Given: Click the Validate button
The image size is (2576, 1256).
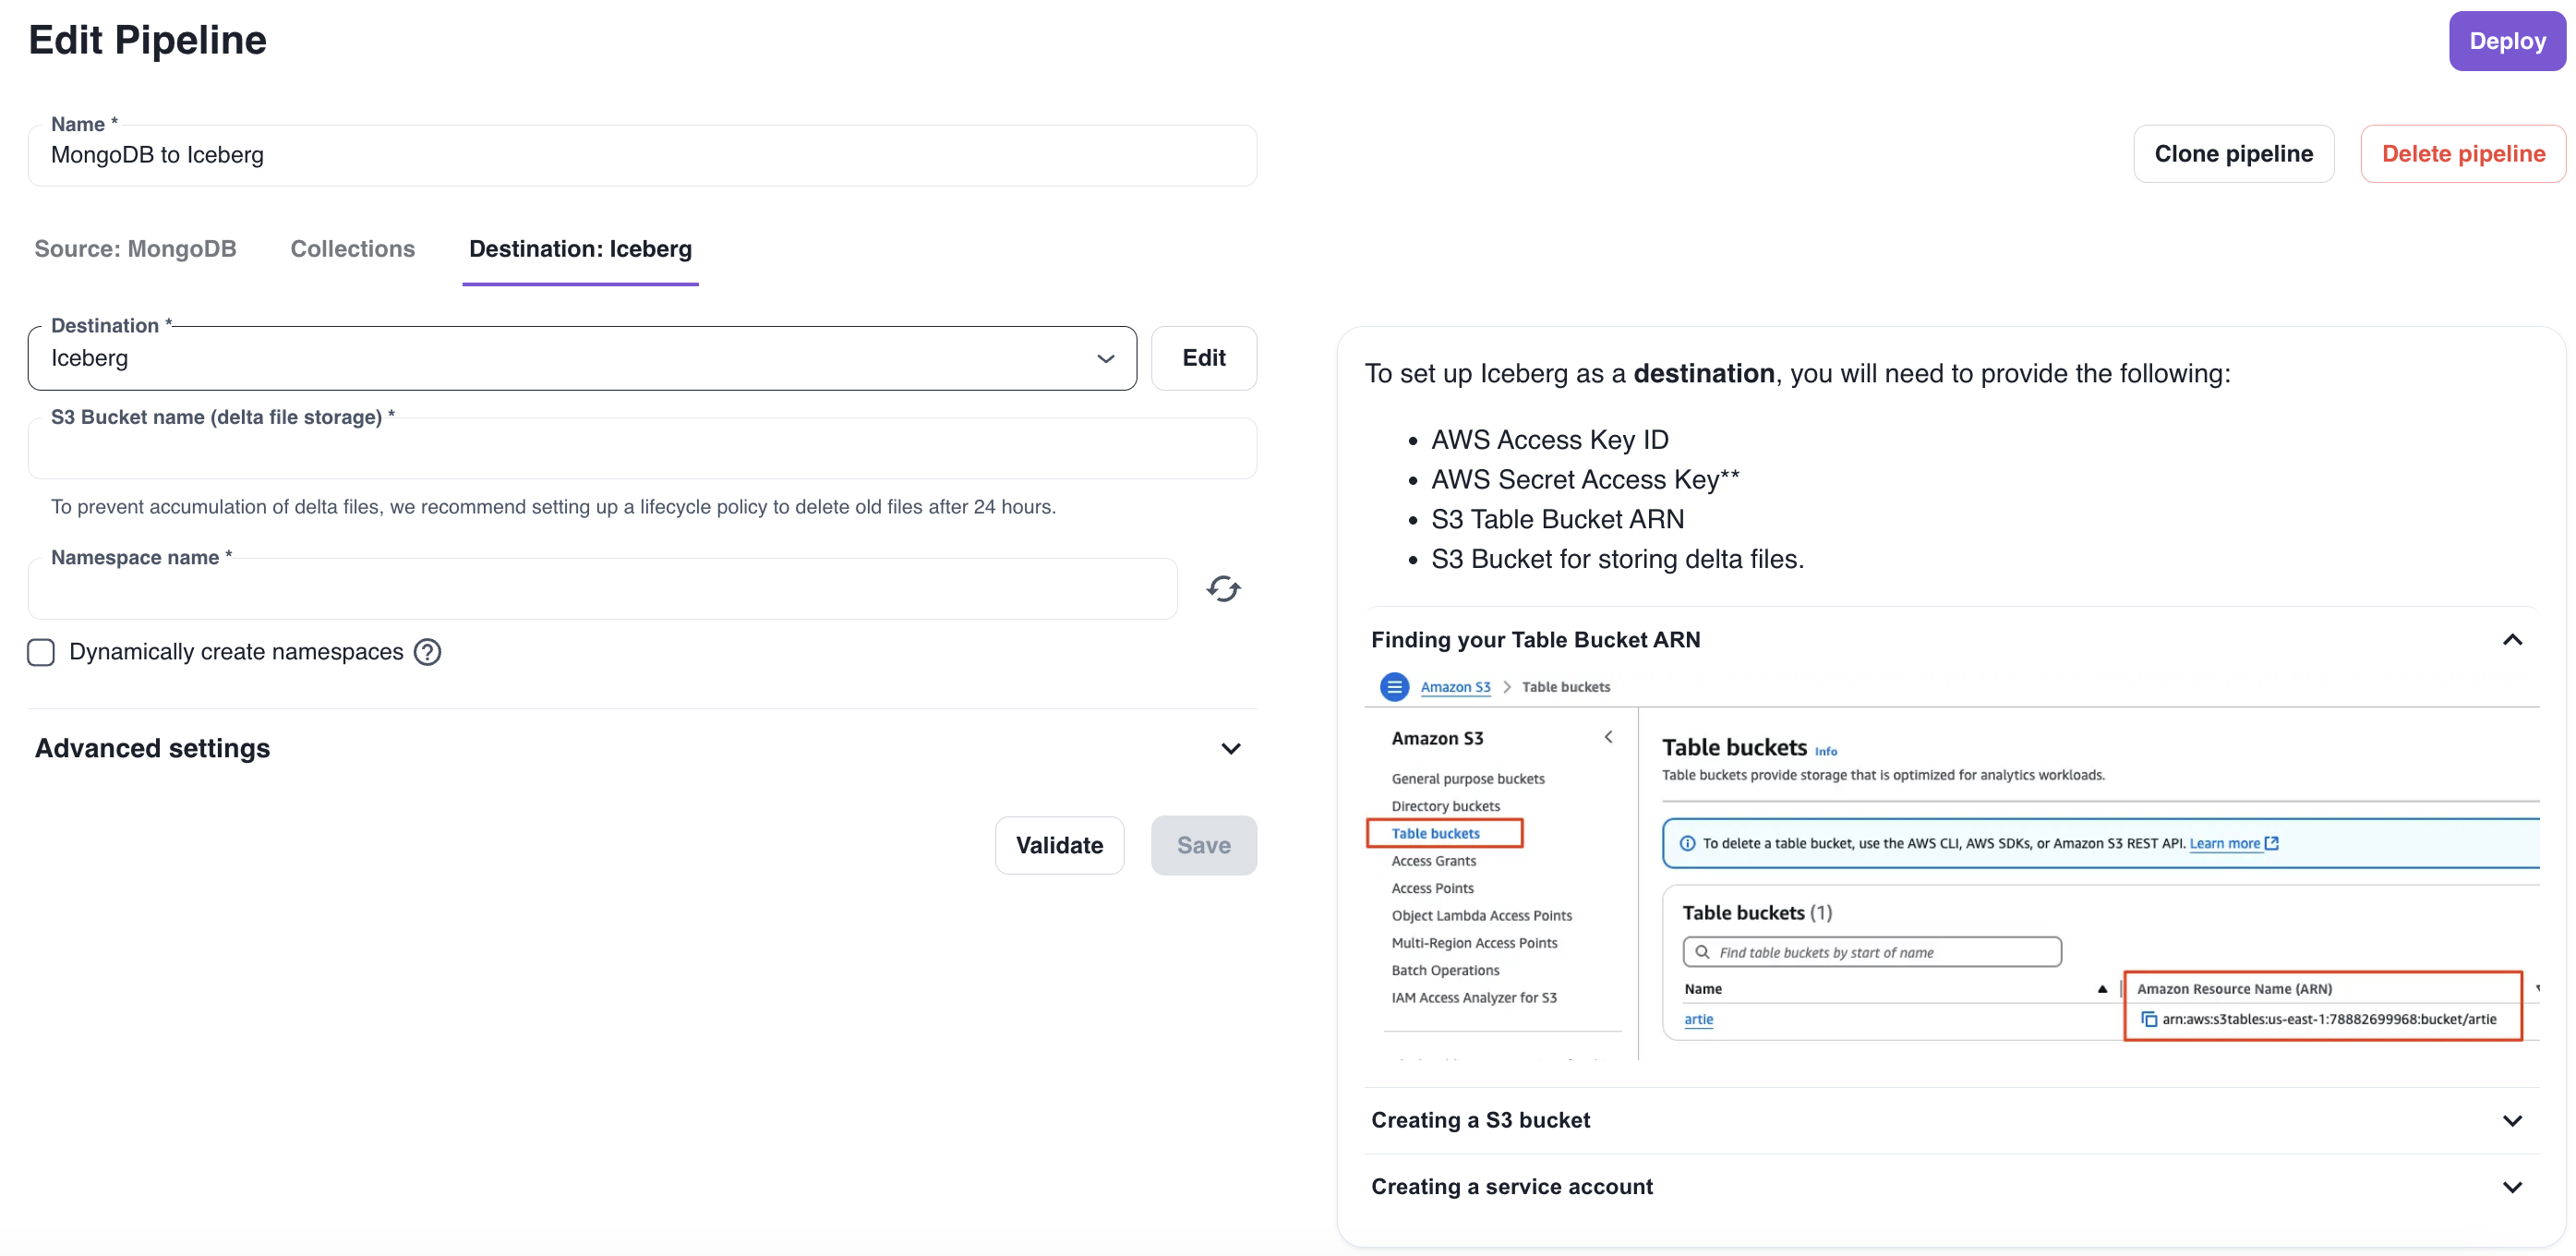Looking at the screenshot, I should [1059, 845].
